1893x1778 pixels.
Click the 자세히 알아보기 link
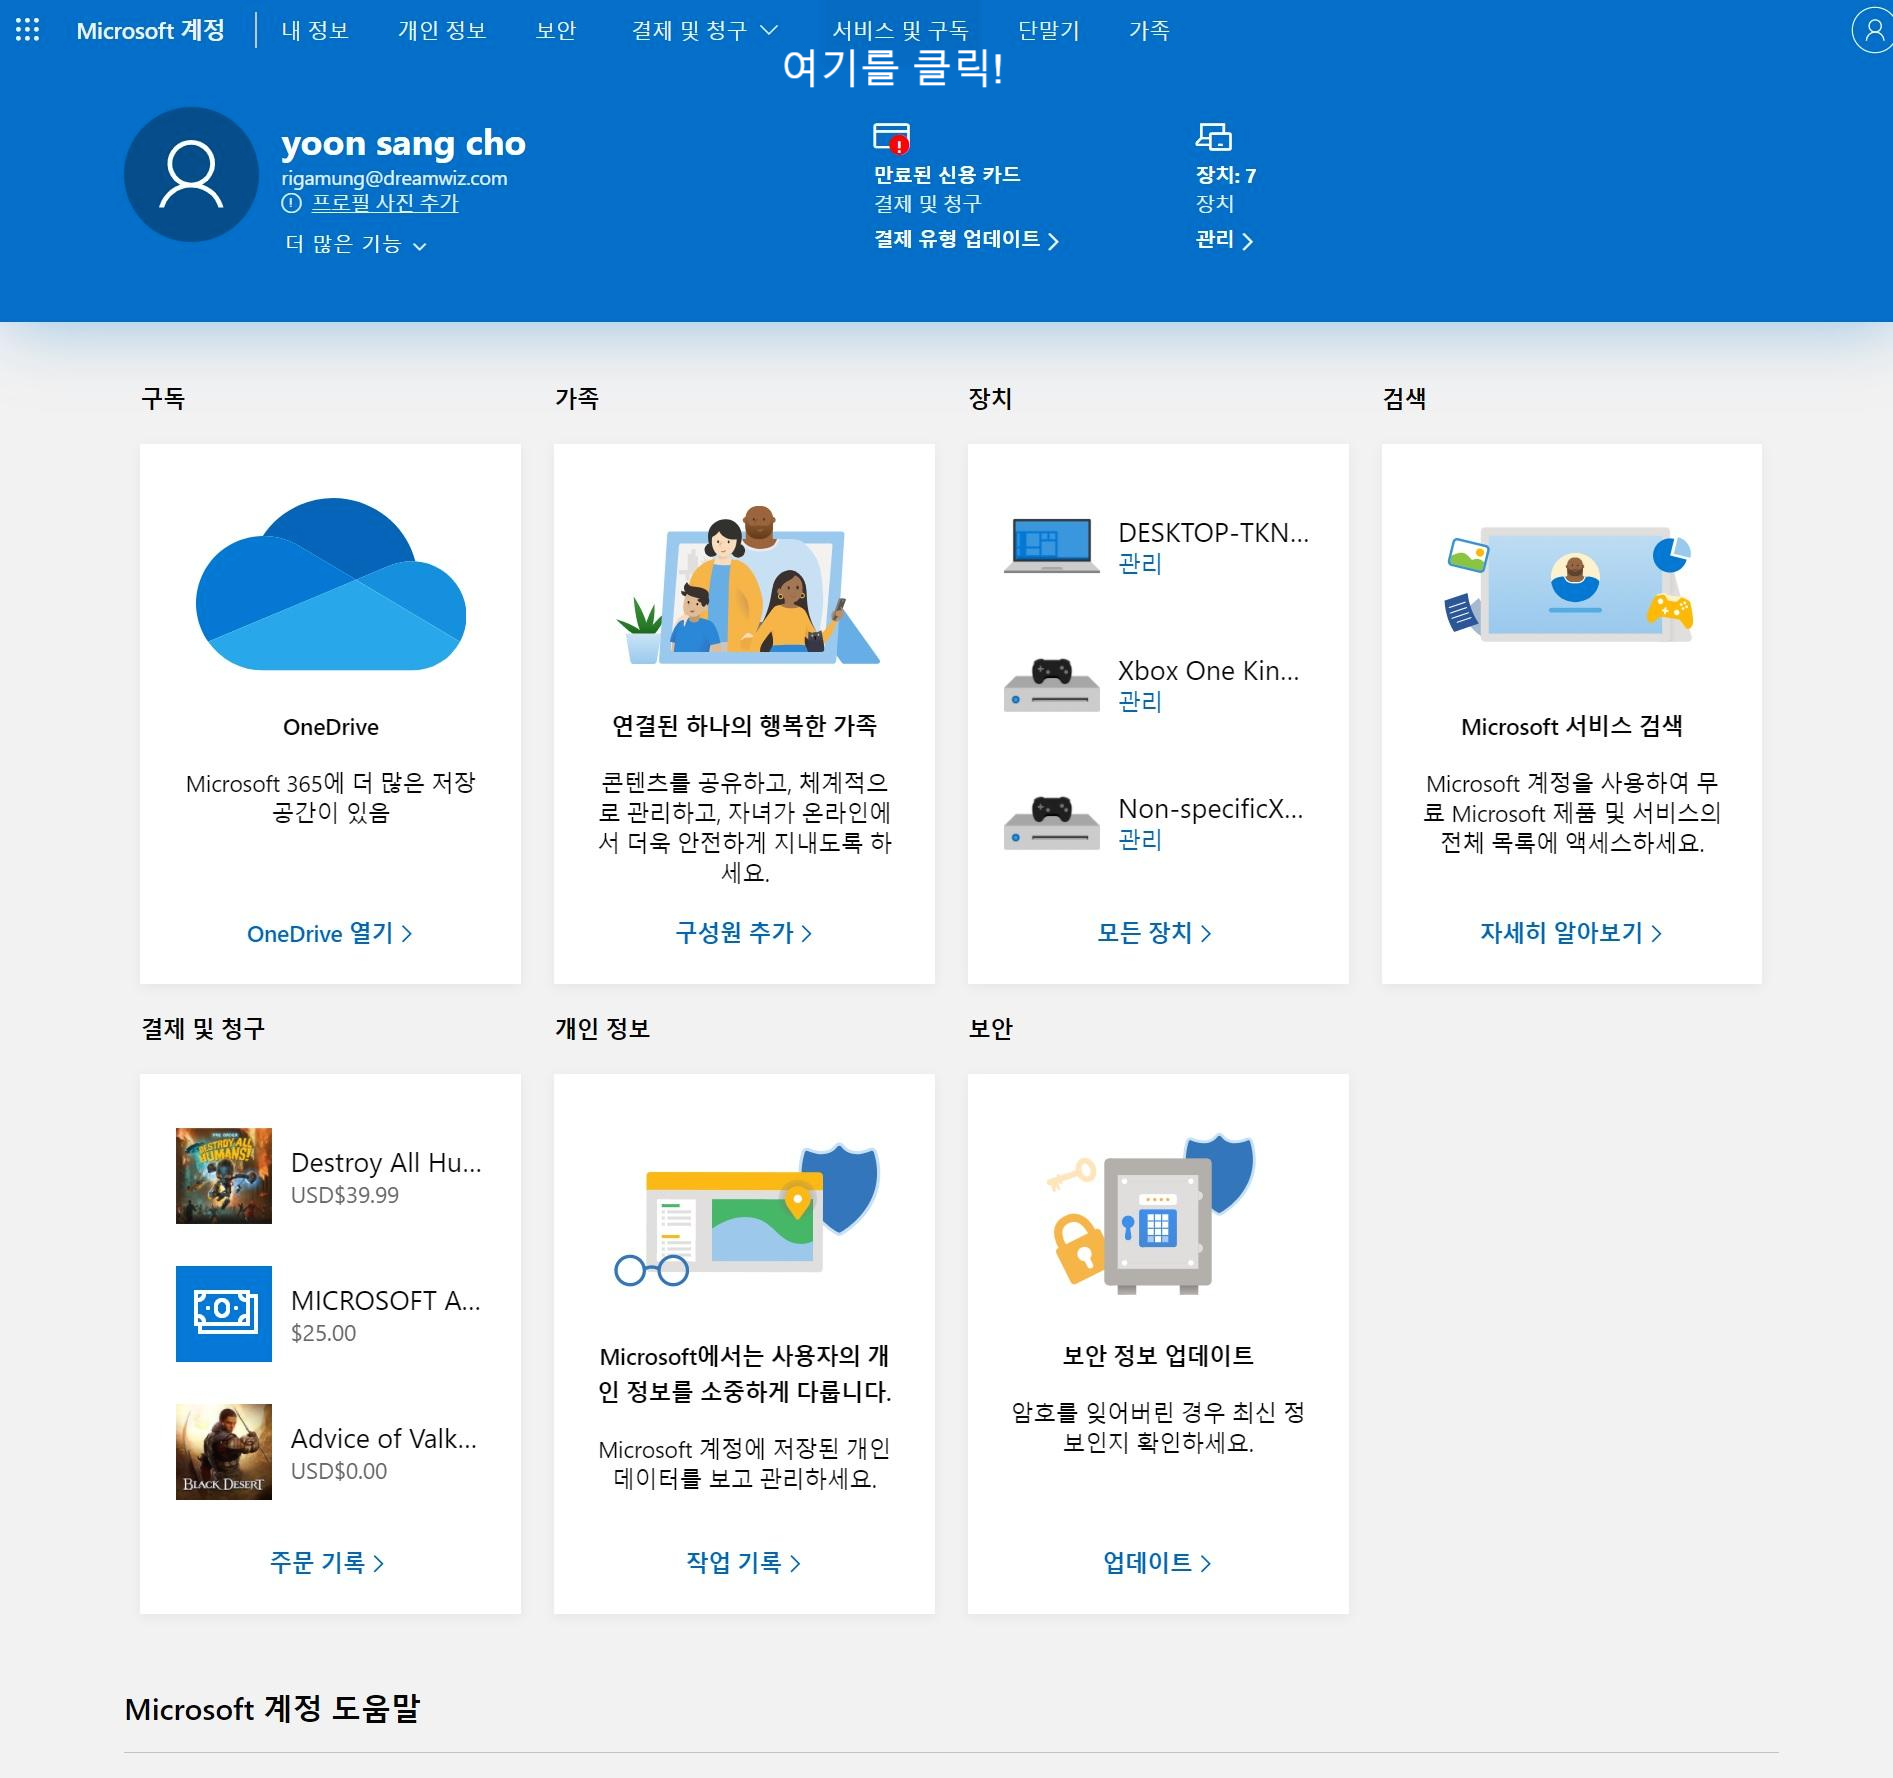click(x=1571, y=933)
